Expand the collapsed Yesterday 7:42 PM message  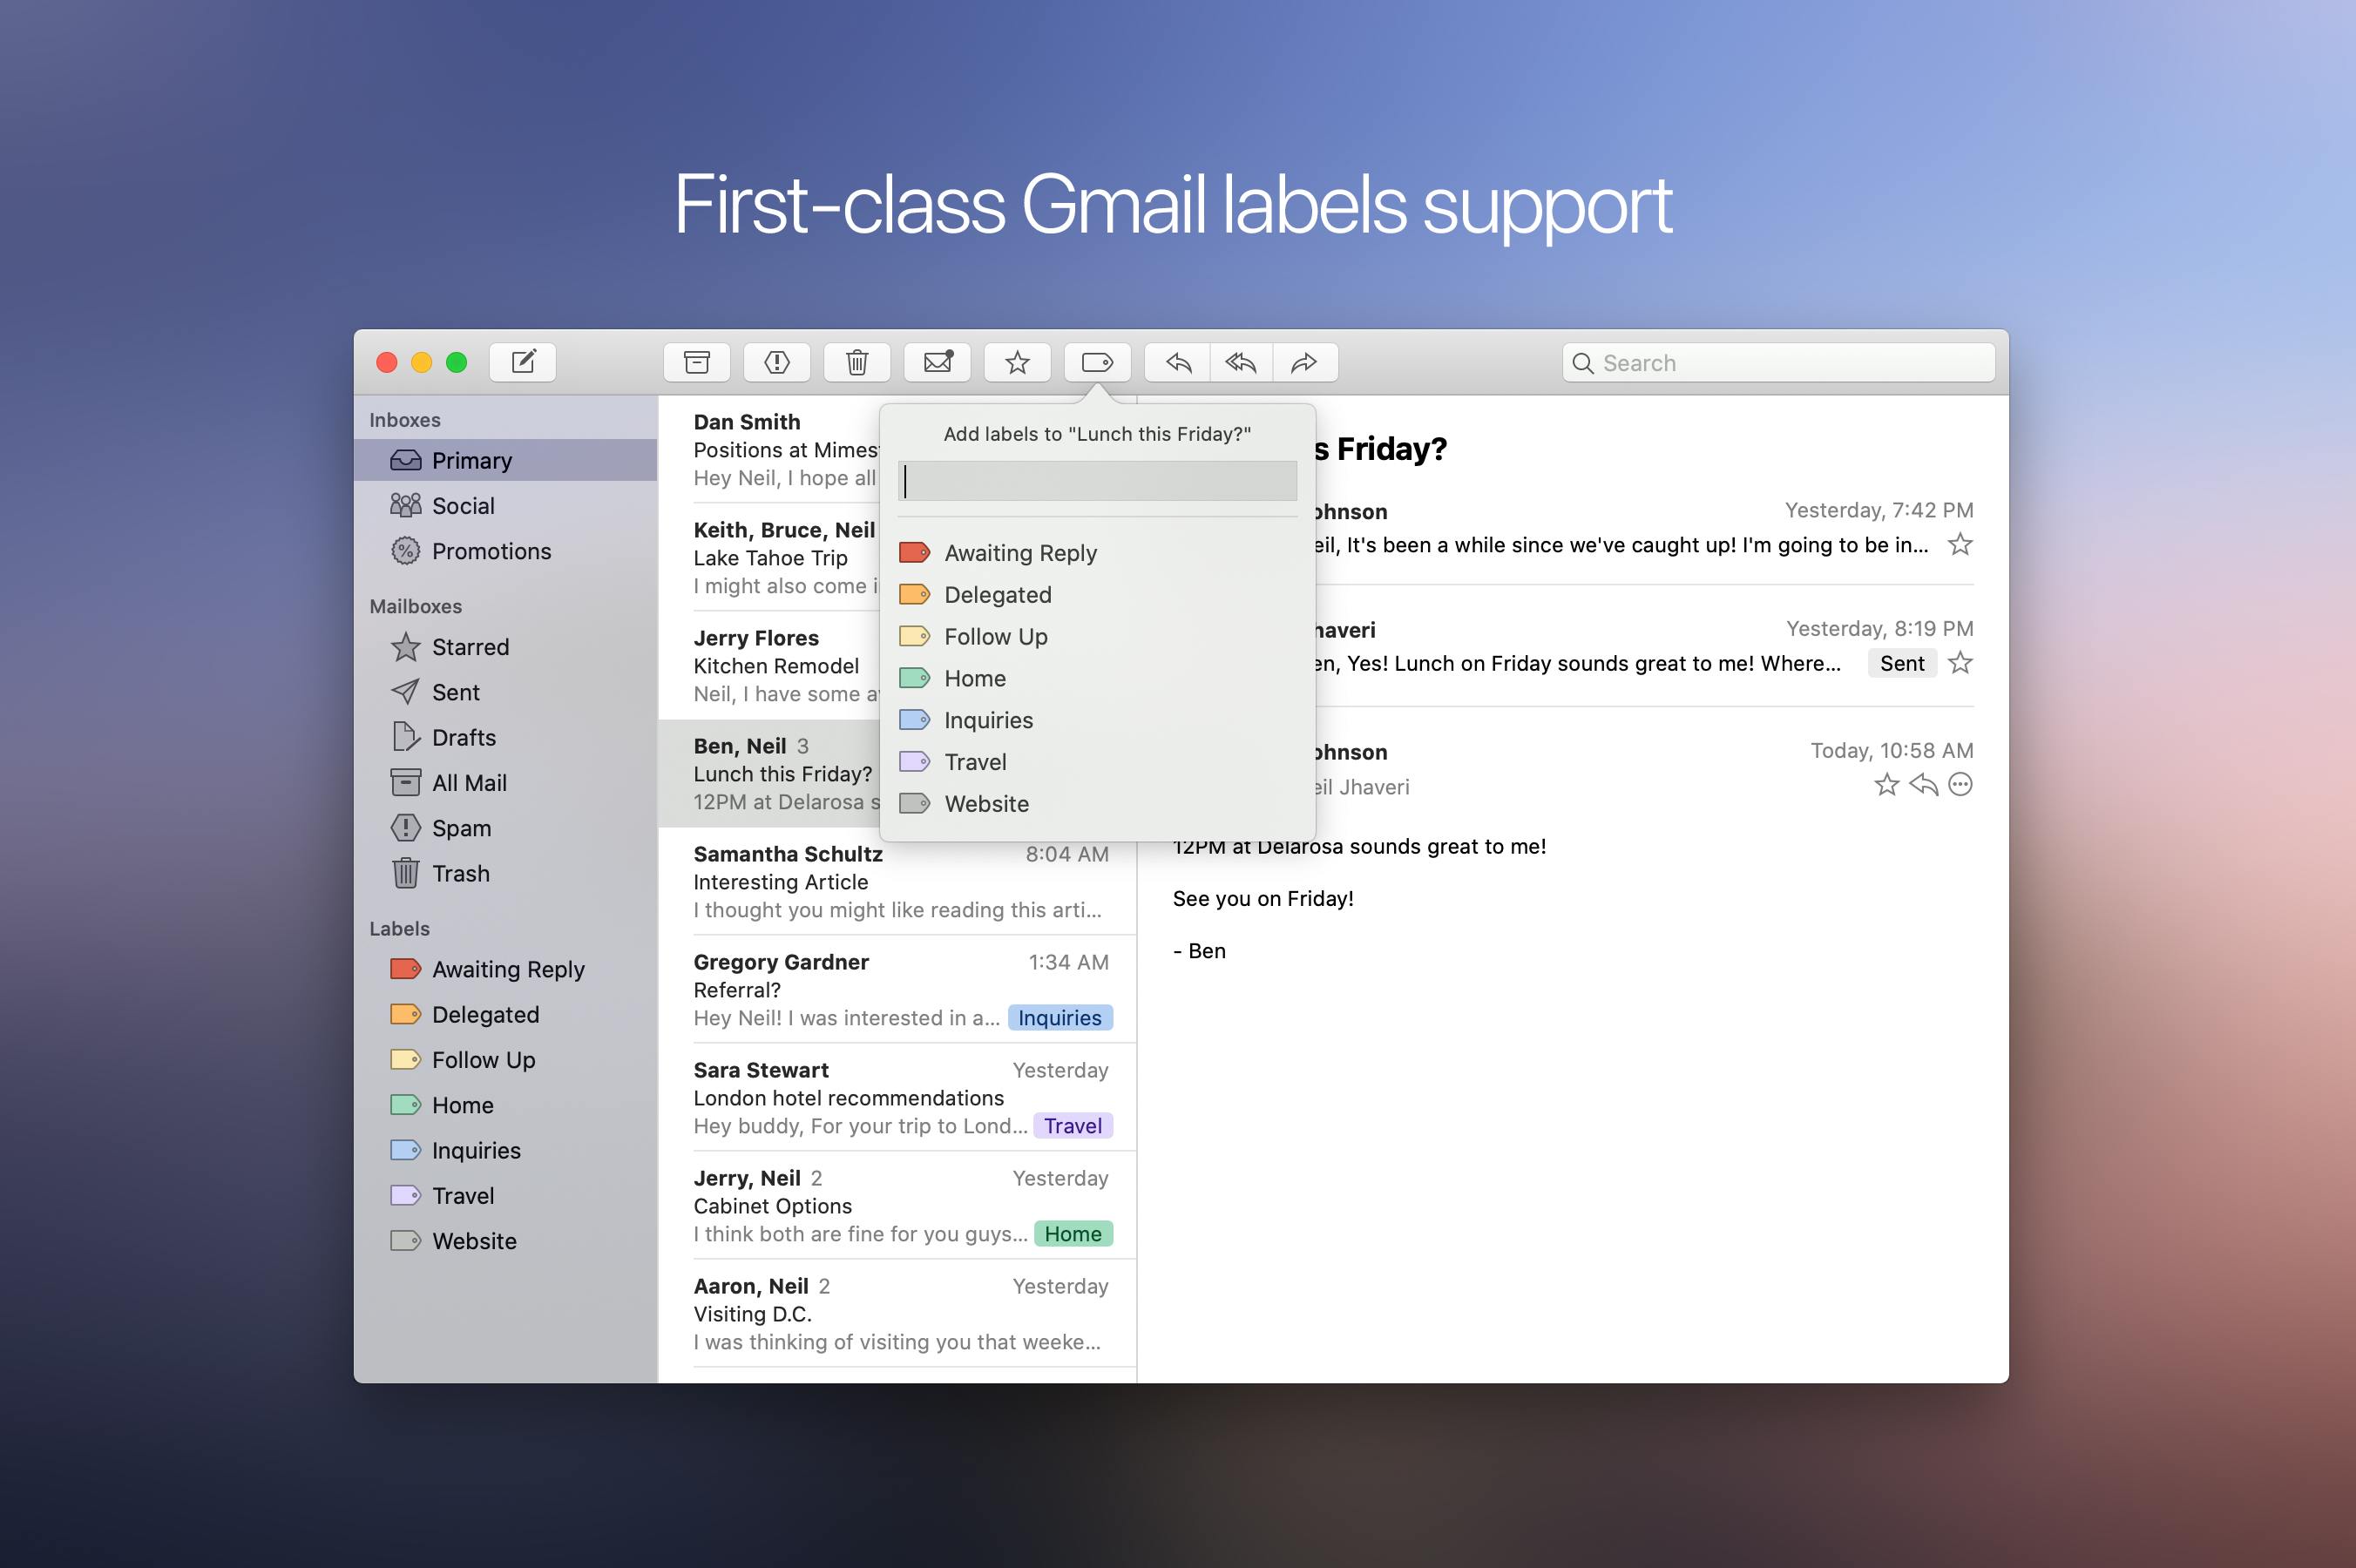(1645, 528)
